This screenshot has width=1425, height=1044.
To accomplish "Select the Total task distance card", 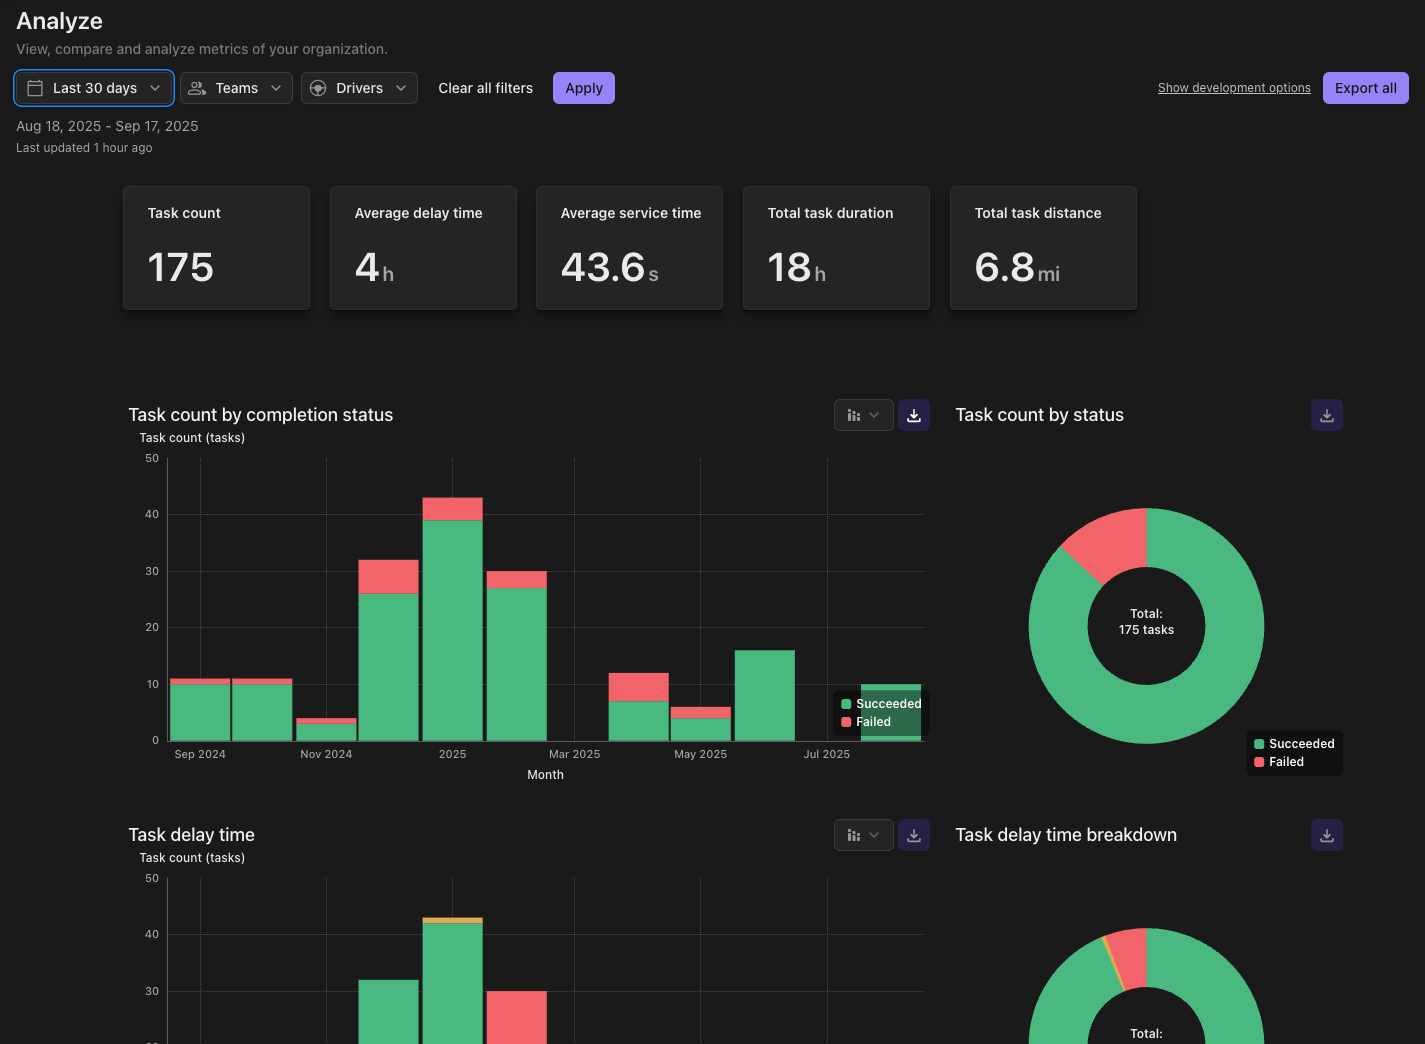I will click(x=1043, y=248).
